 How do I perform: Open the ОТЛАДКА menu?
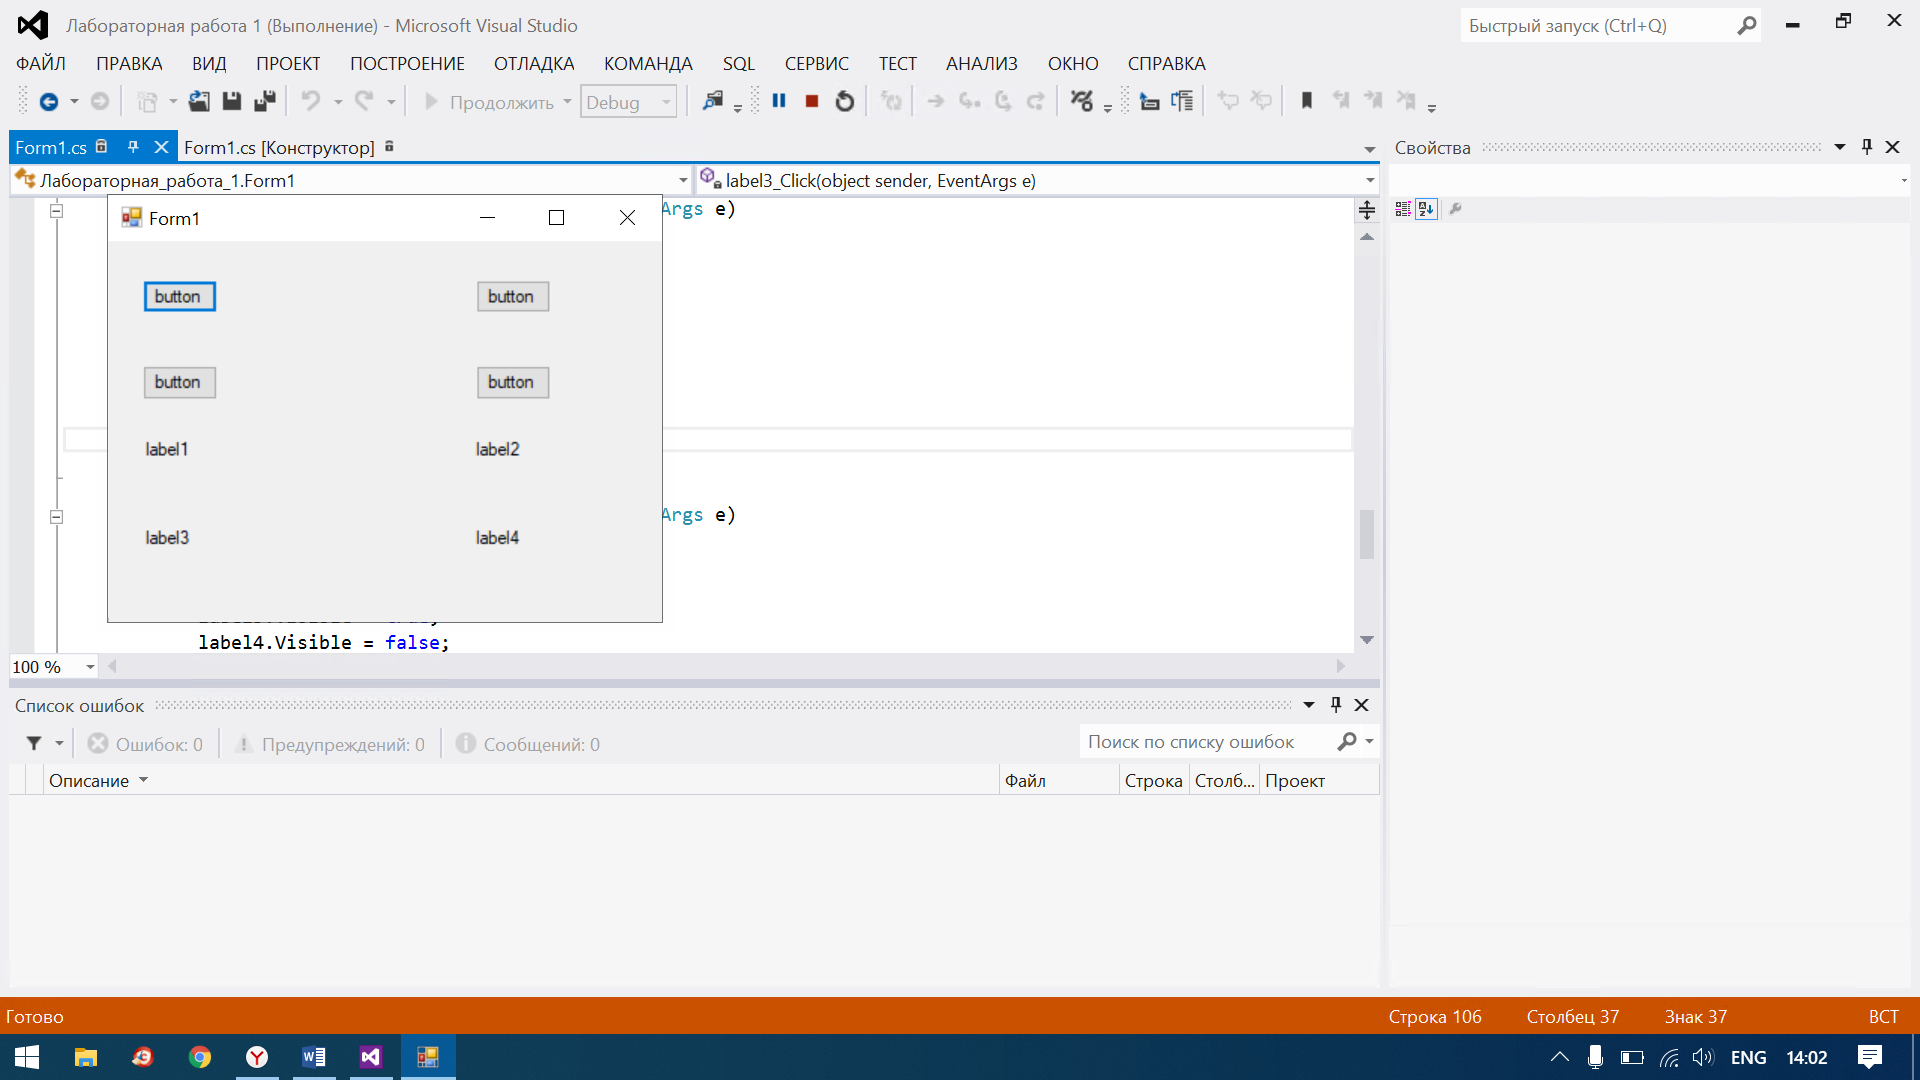tap(534, 62)
